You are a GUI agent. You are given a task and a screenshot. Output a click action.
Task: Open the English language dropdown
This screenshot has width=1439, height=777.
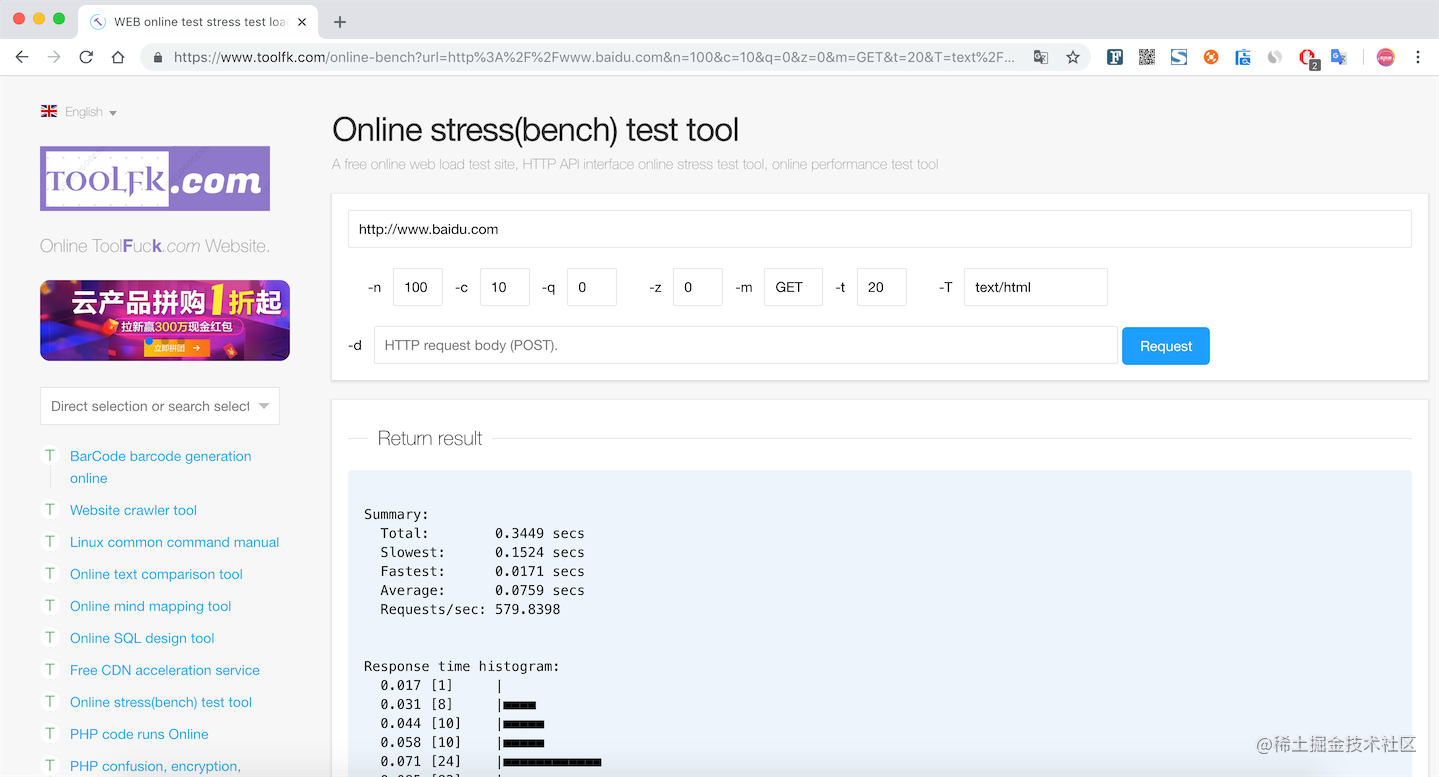point(79,112)
